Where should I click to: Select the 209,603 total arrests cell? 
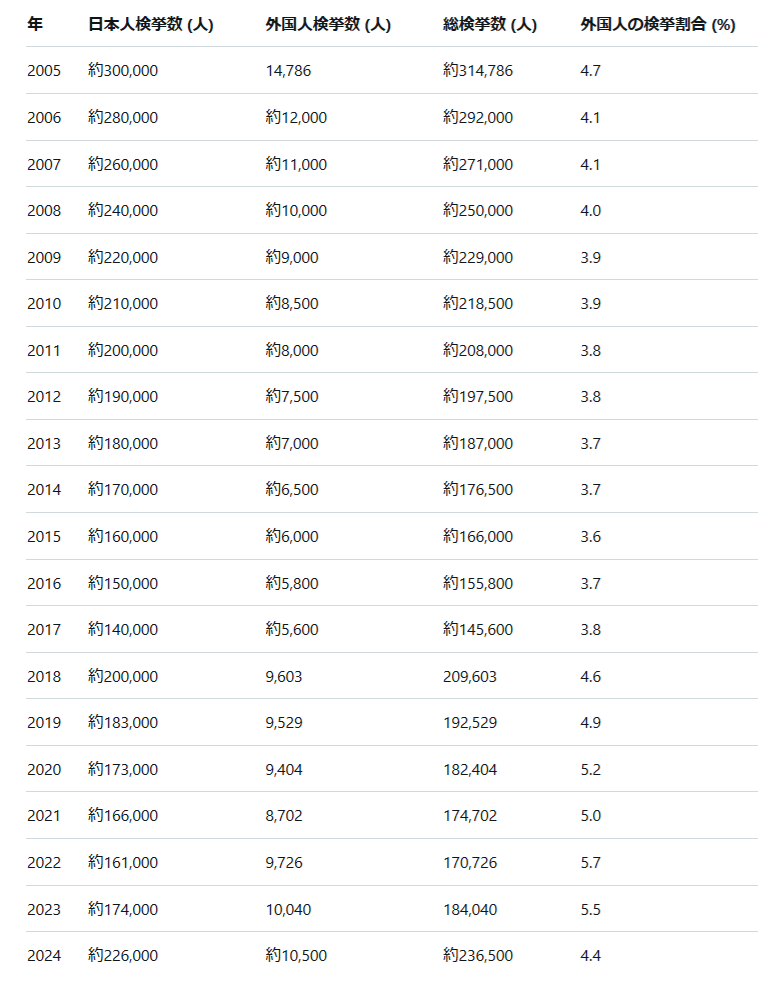469,677
